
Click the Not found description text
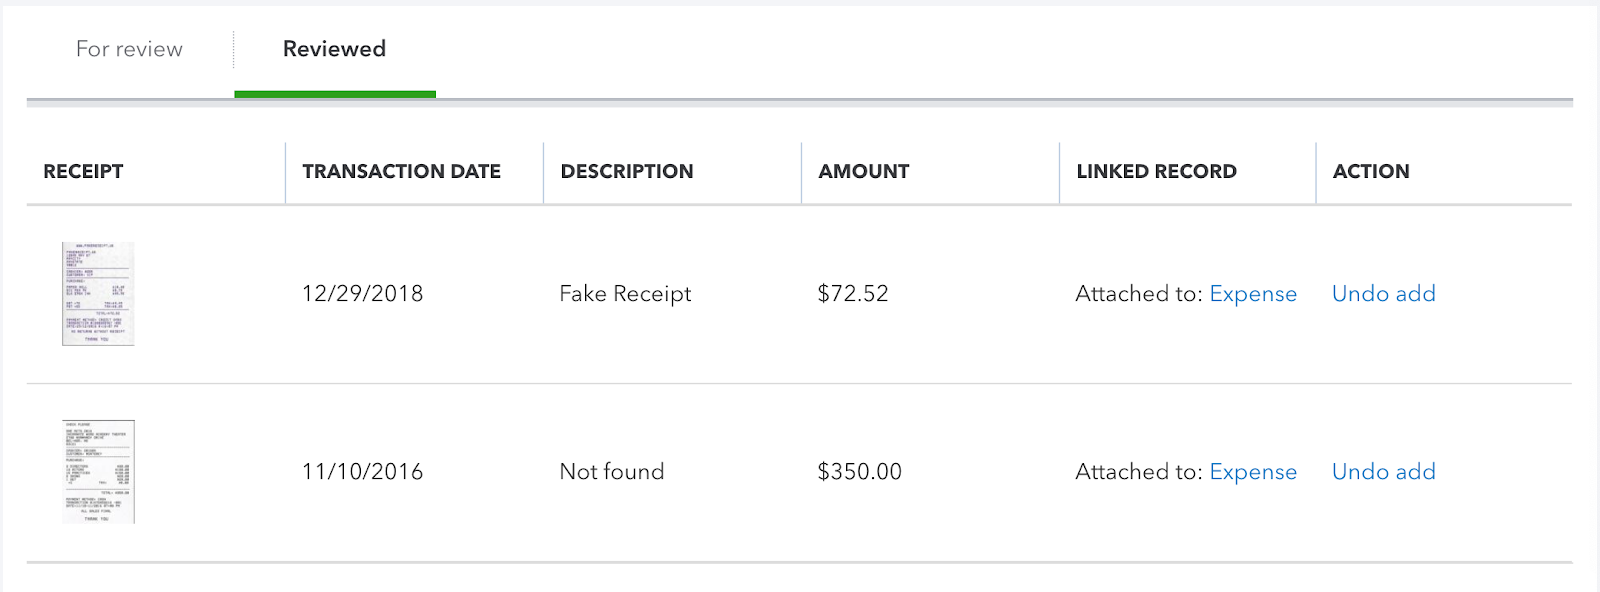click(x=612, y=472)
